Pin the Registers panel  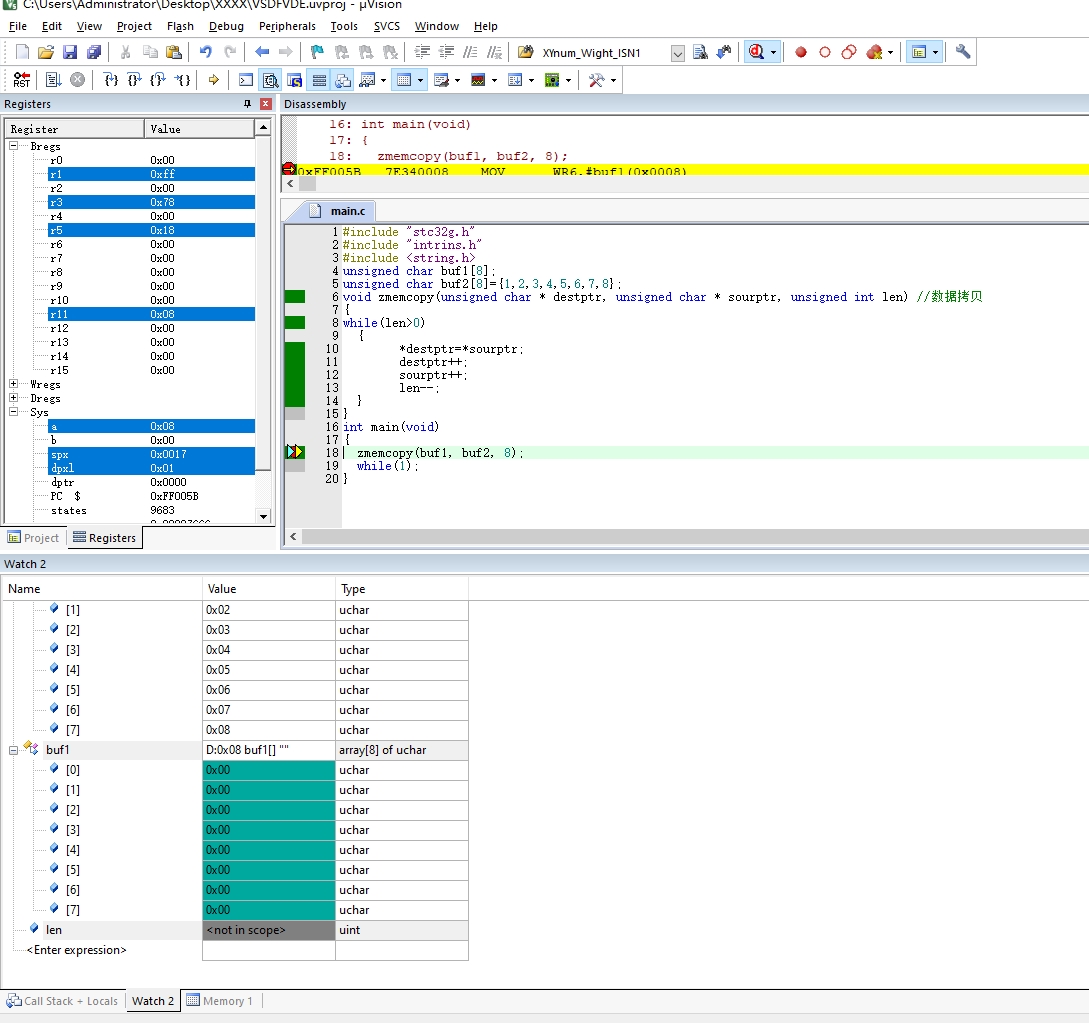click(x=247, y=103)
